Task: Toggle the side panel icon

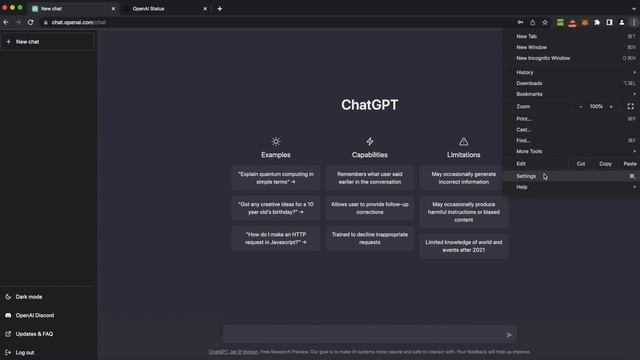Action: click(609, 22)
